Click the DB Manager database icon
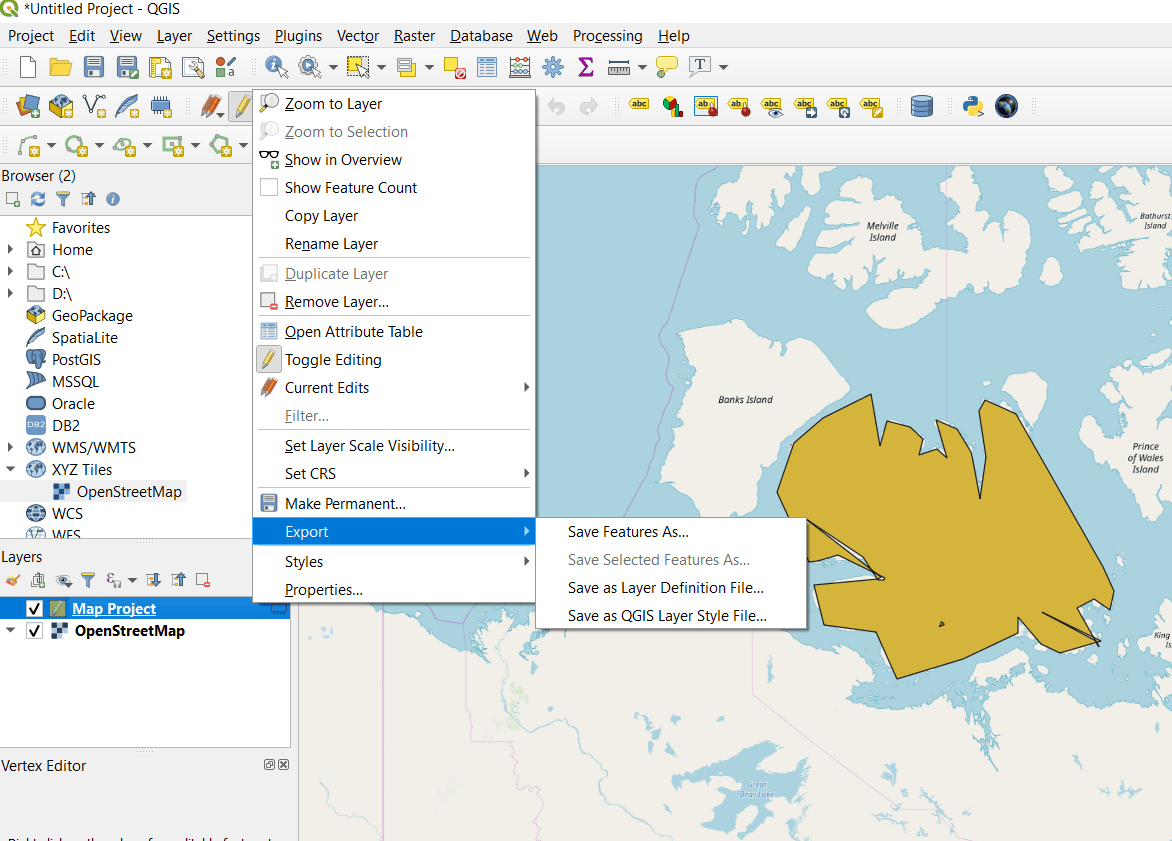Screen dimensions: 1172x841 (922, 106)
